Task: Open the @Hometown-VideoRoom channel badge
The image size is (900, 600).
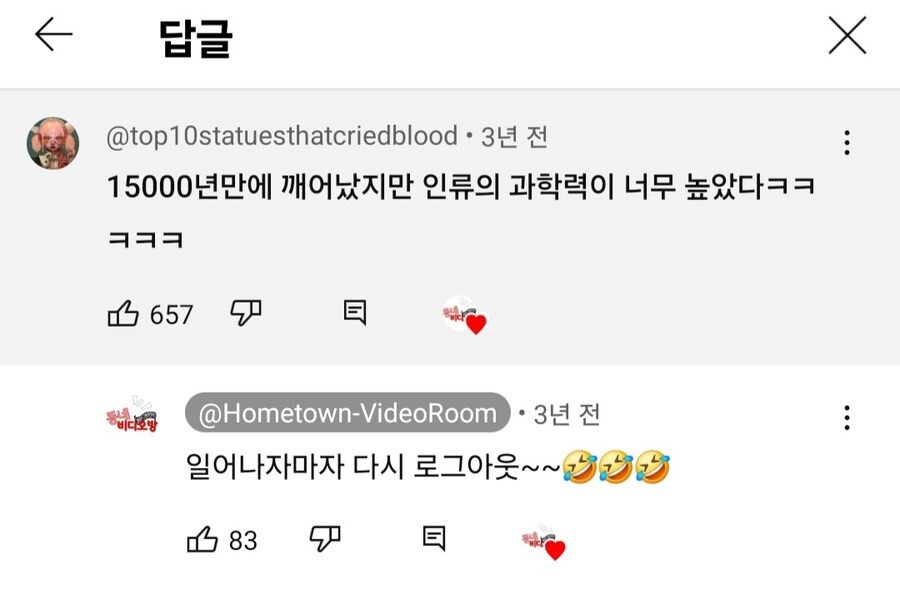Action: coord(348,413)
